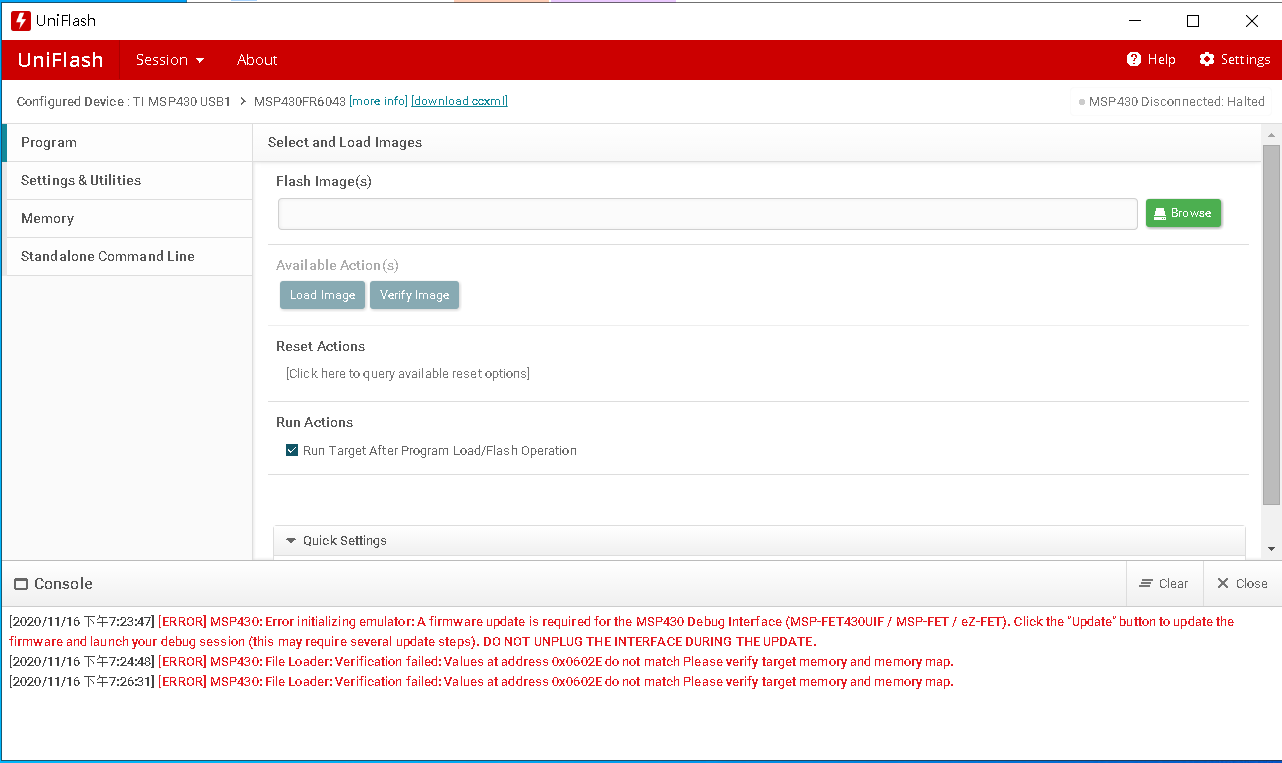Switch to the Memory section

[129, 219]
